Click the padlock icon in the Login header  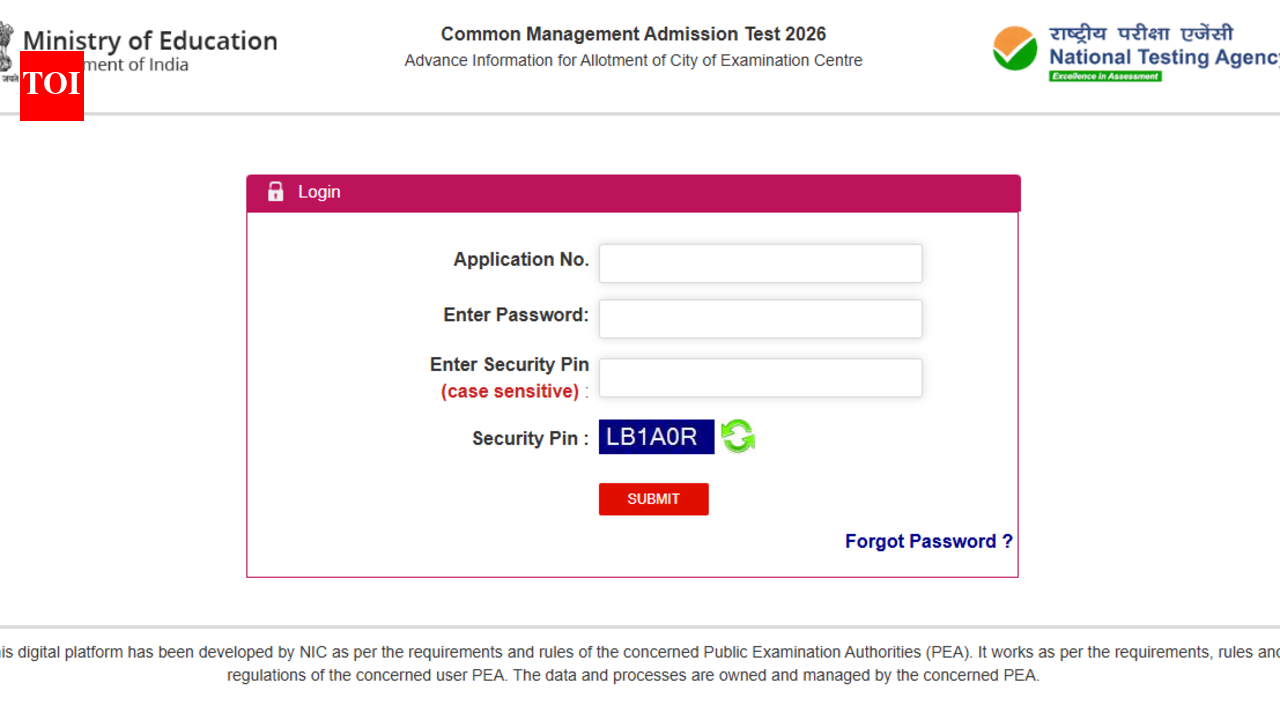point(275,191)
